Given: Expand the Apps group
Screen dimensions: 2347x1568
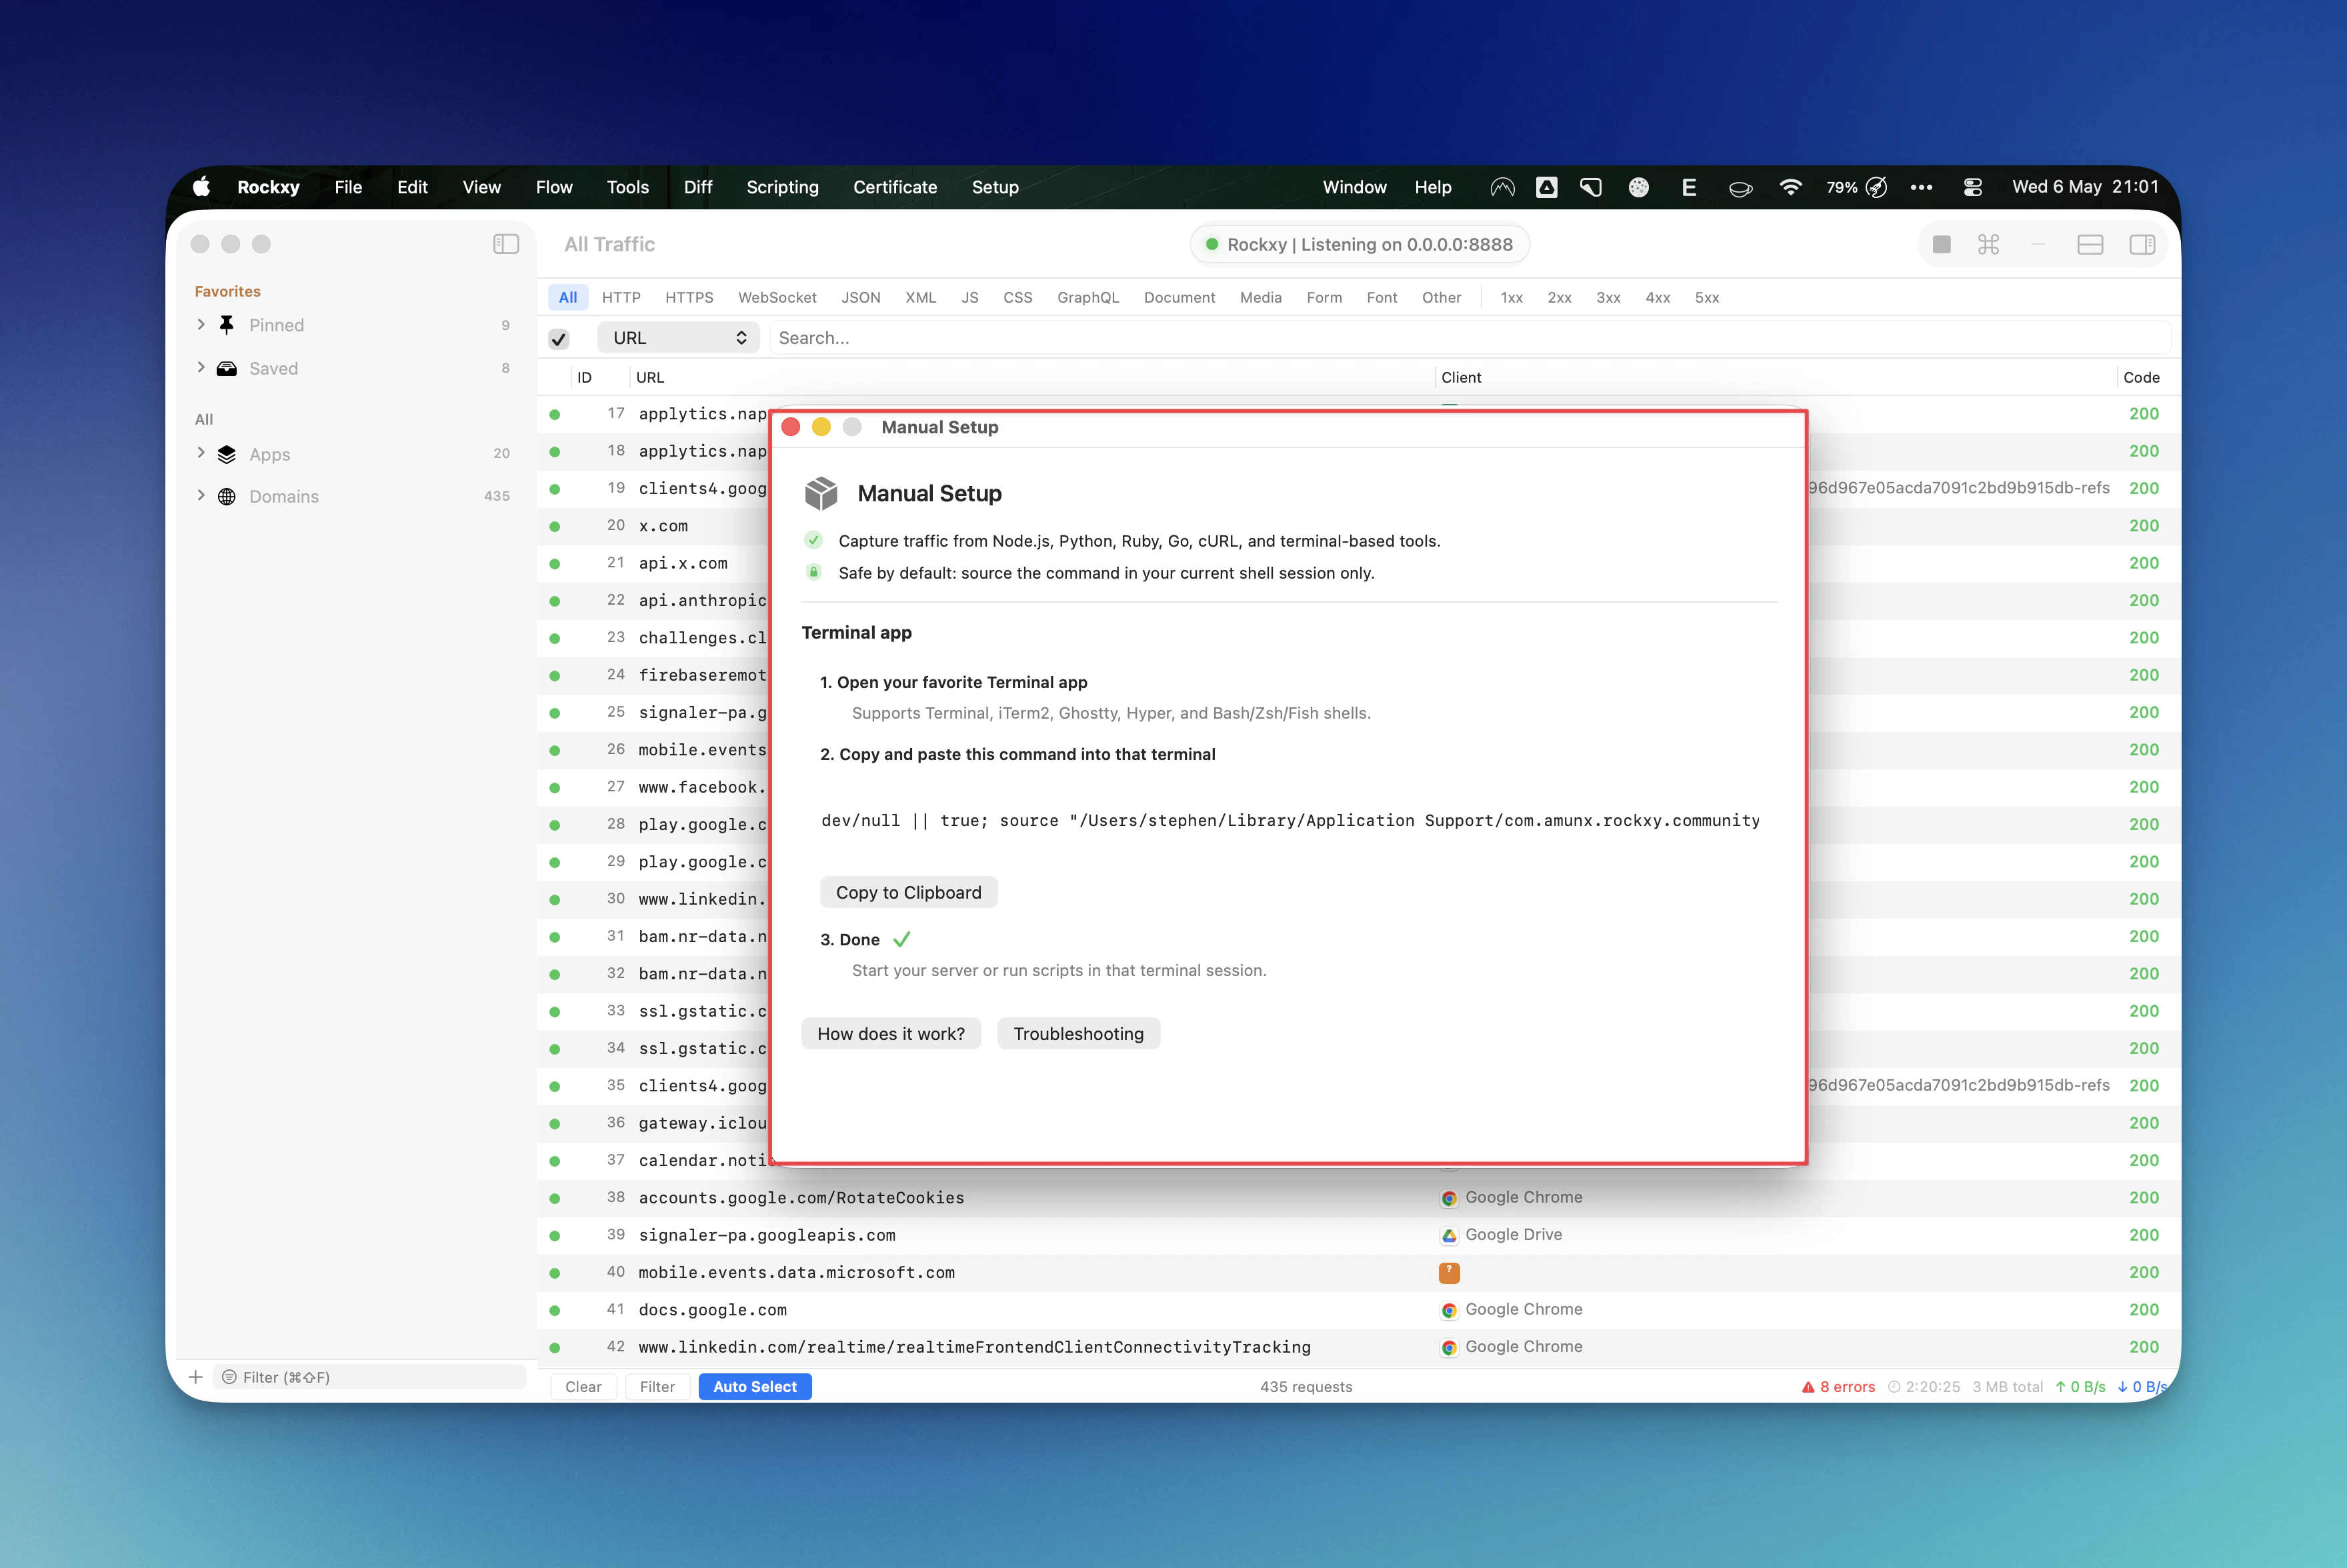Looking at the screenshot, I should click(x=201, y=453).
